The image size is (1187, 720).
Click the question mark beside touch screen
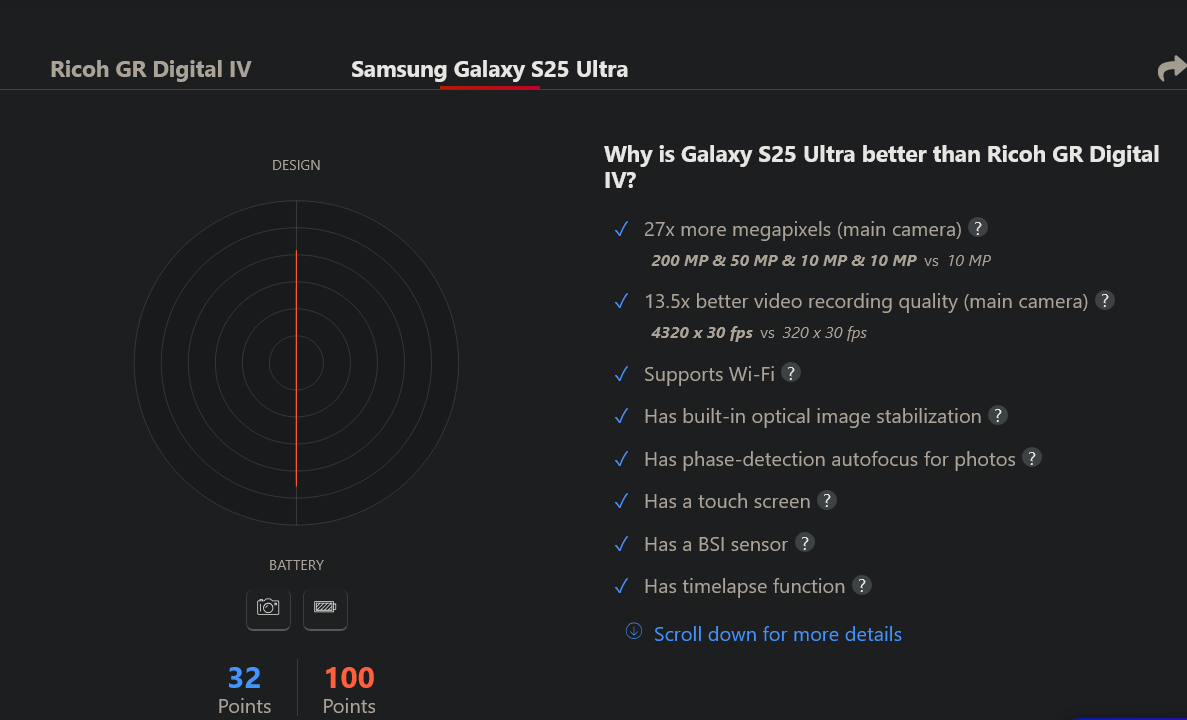click(827, 500)
